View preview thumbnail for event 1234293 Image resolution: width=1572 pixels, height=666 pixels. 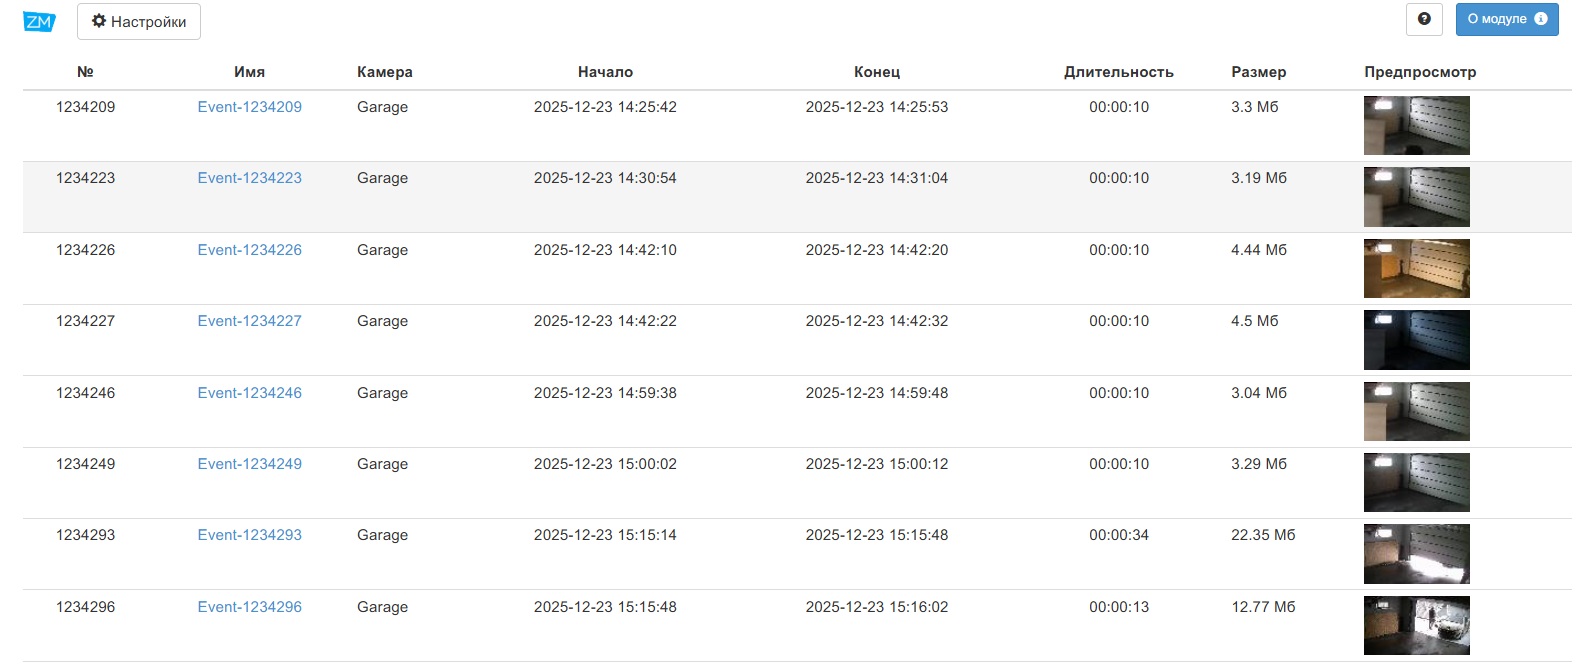(x=1416, y=554)
